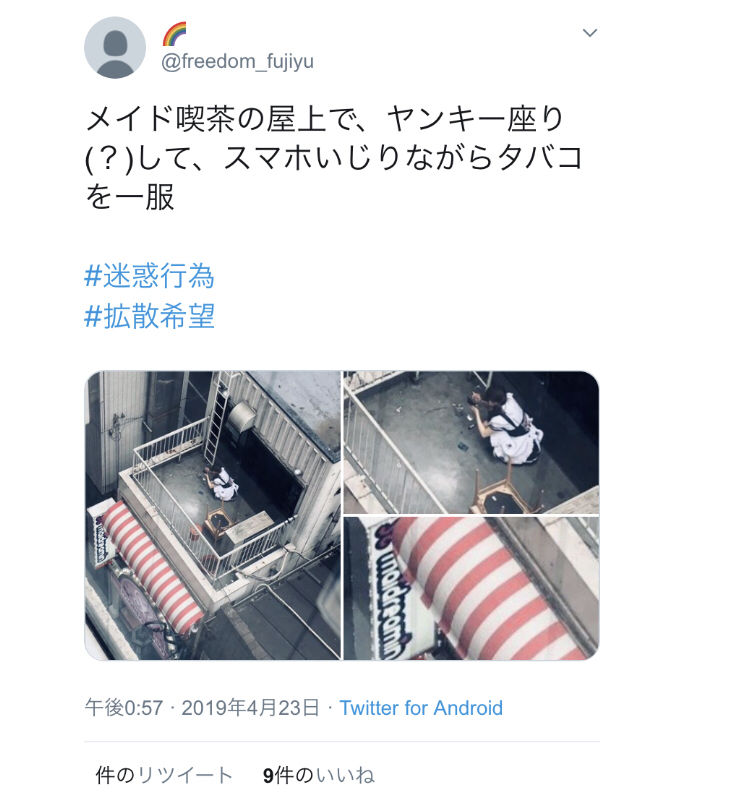Screen dimensions: 750x797
Task: Open the @freedom_fujiyu profile handle
Action: coord(237,62)
